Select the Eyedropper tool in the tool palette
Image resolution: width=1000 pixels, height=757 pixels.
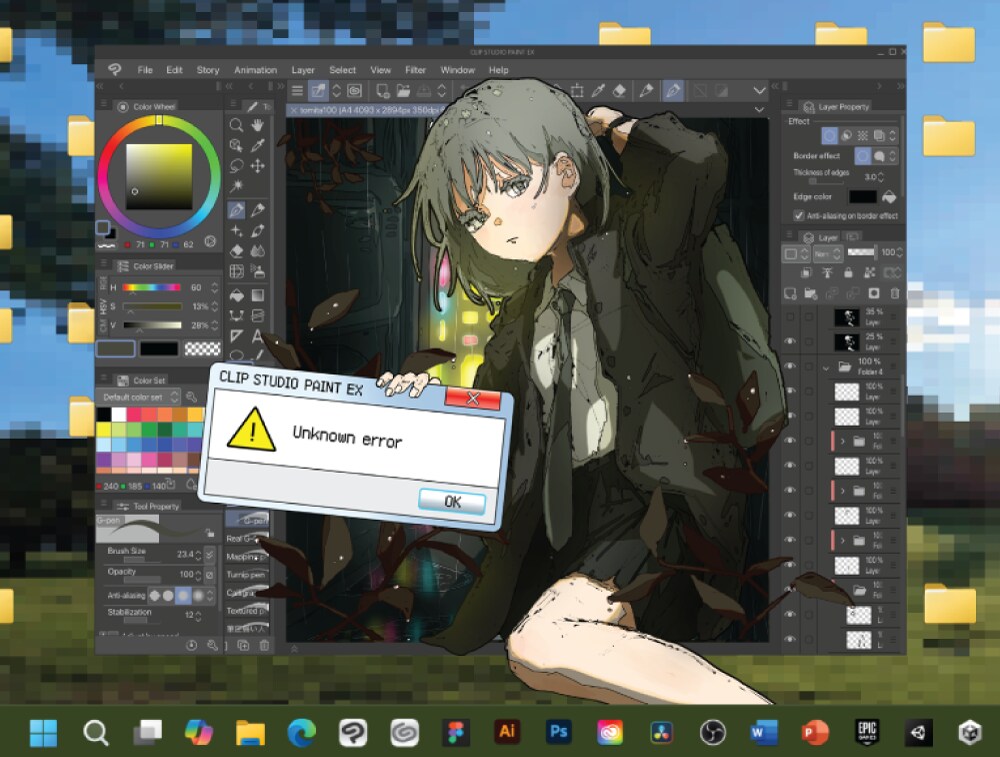click(258, 145)
